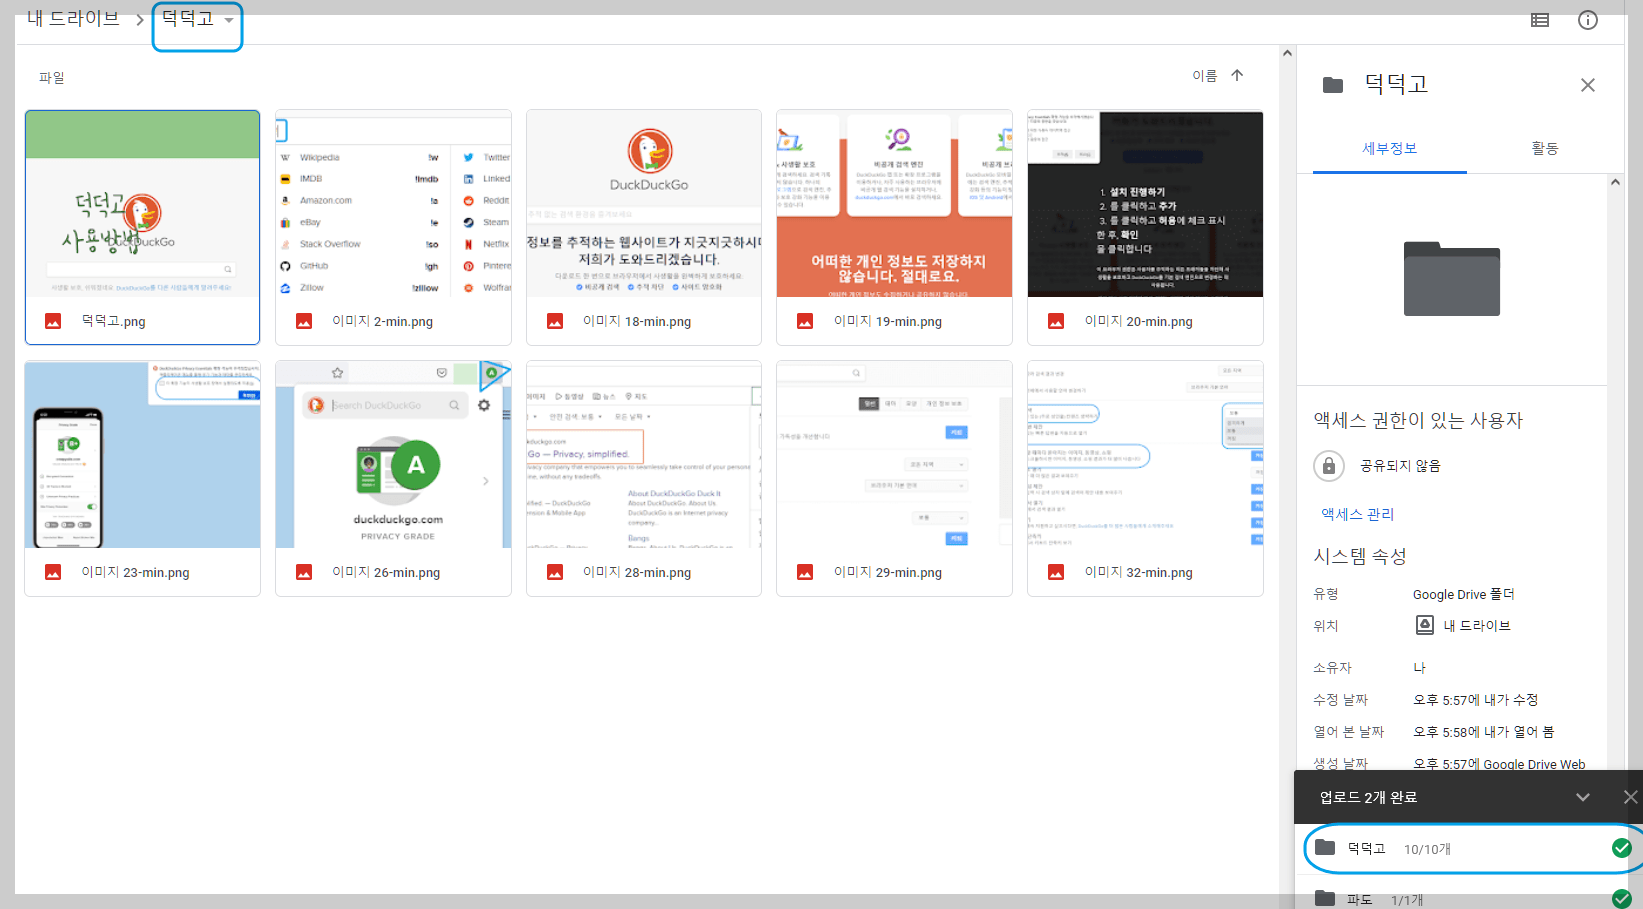Click folder icon in 파도 upload row

(x=1325, y=898)
